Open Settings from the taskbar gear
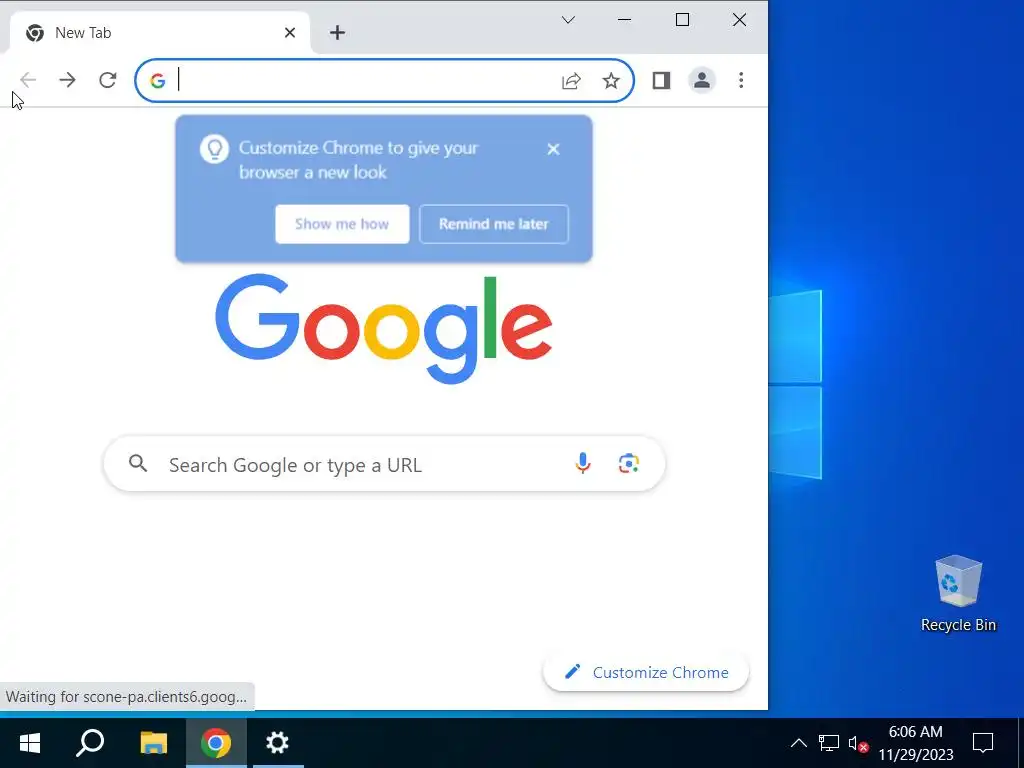 click(278, 743)
